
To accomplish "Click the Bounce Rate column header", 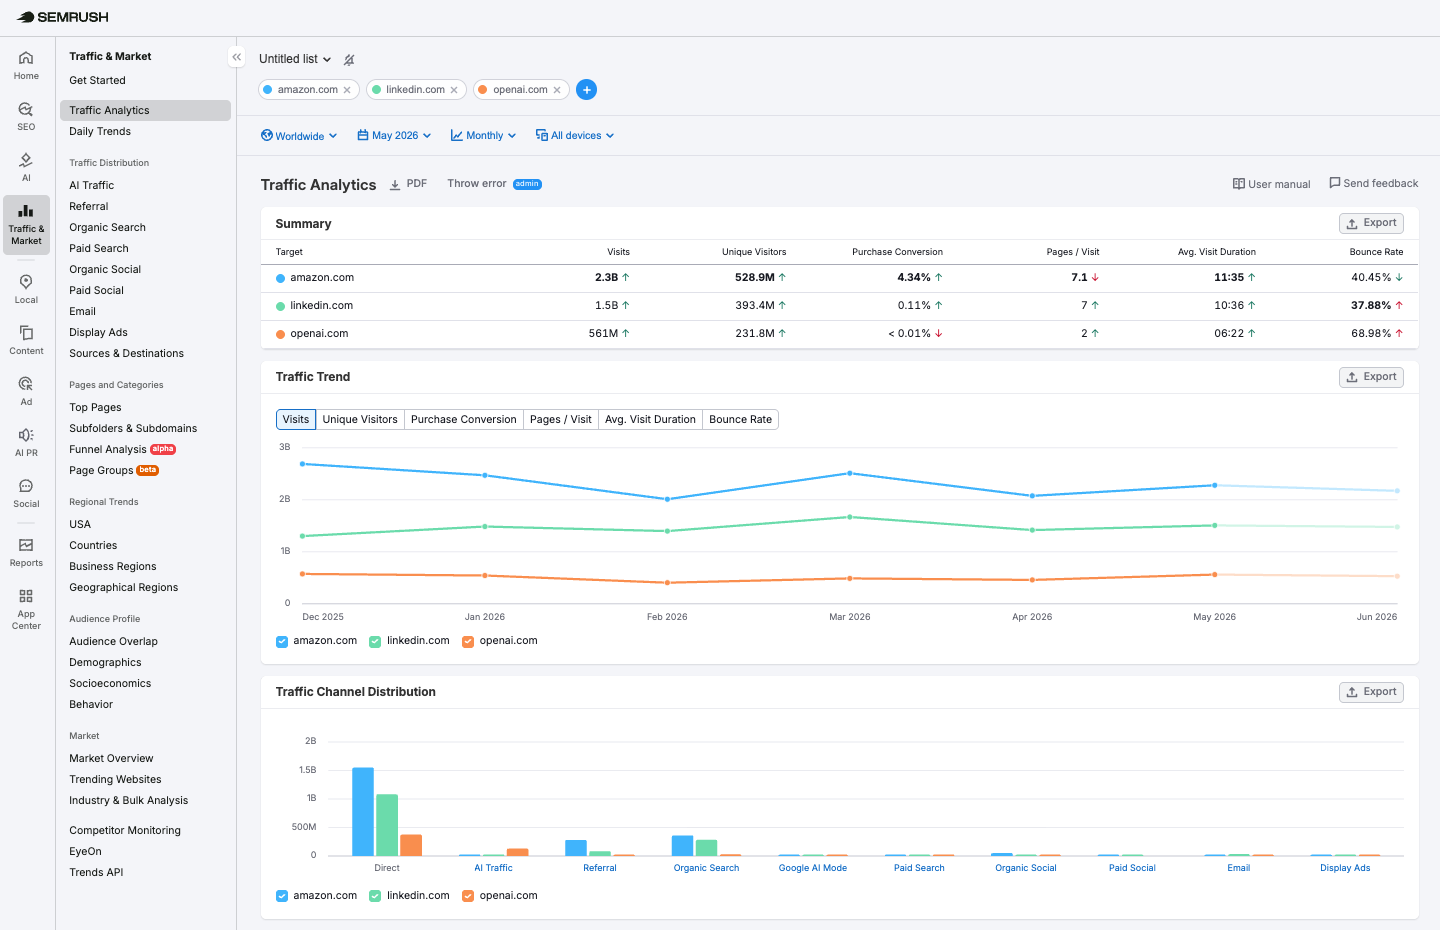I will 1376,252.
